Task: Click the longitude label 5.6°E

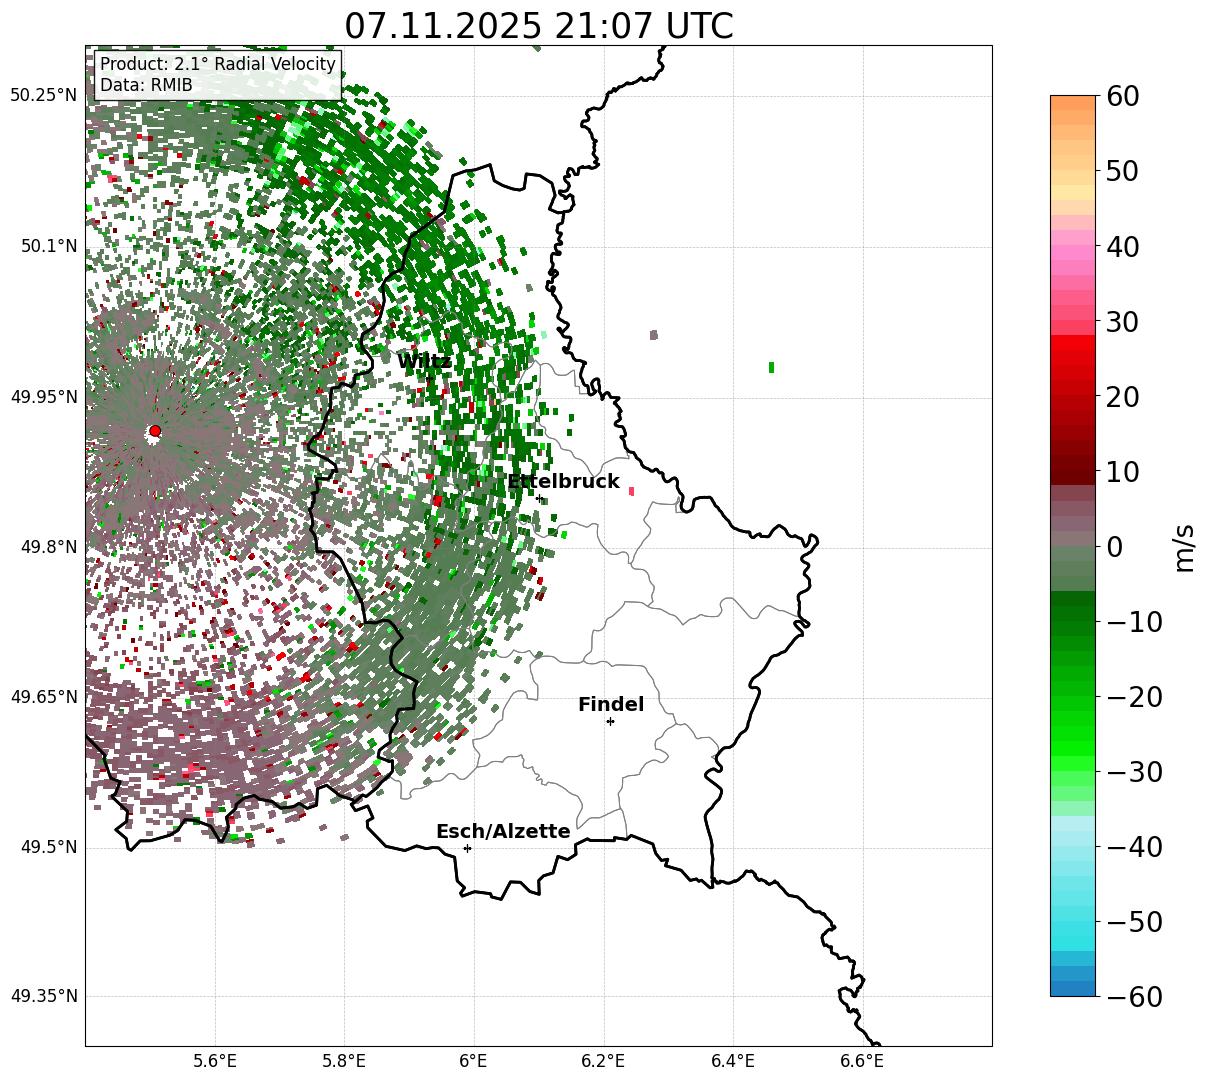Action: [215, 1061]
